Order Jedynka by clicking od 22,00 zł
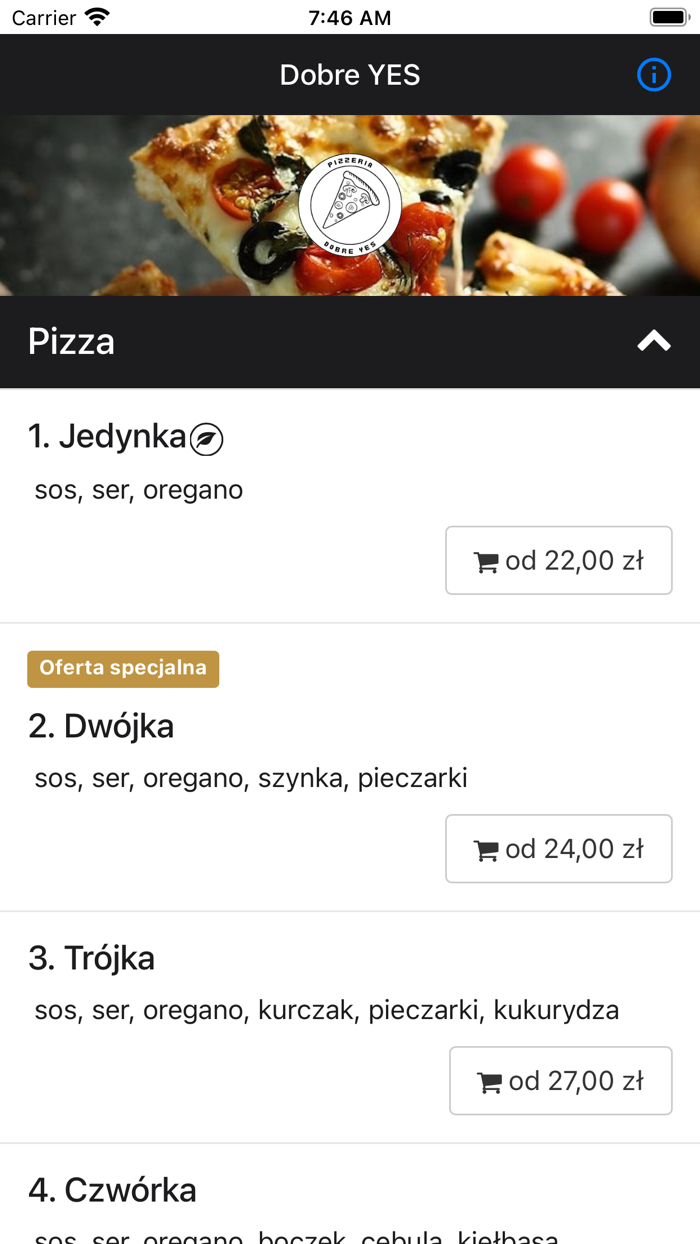Screen dimensions: 700x1244 click(x=559, y=561)
